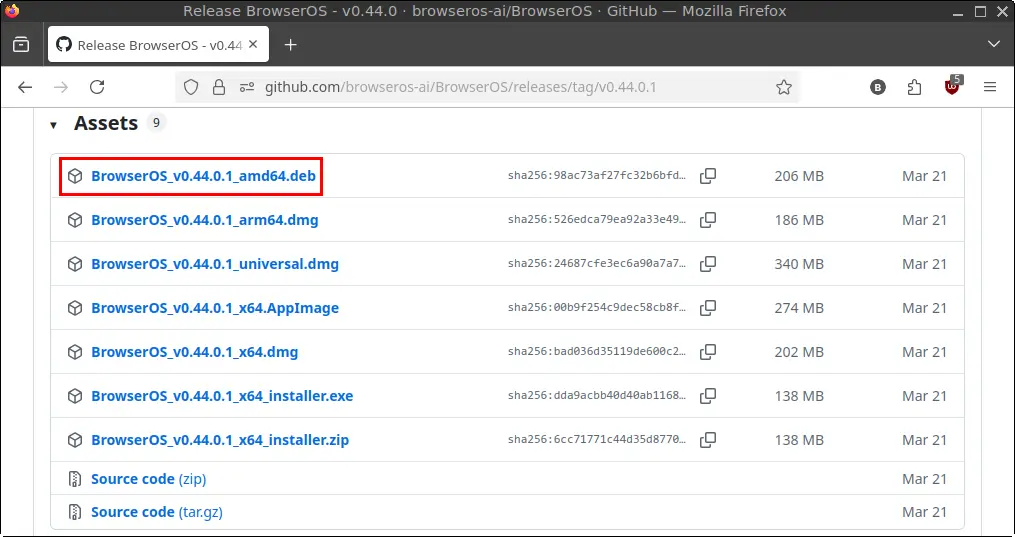The width and height of the screenshot is (1015, 537).
Task: Download BrowserOS_v0.44.0.1_universal.dmg
Action: click(215, 264)
